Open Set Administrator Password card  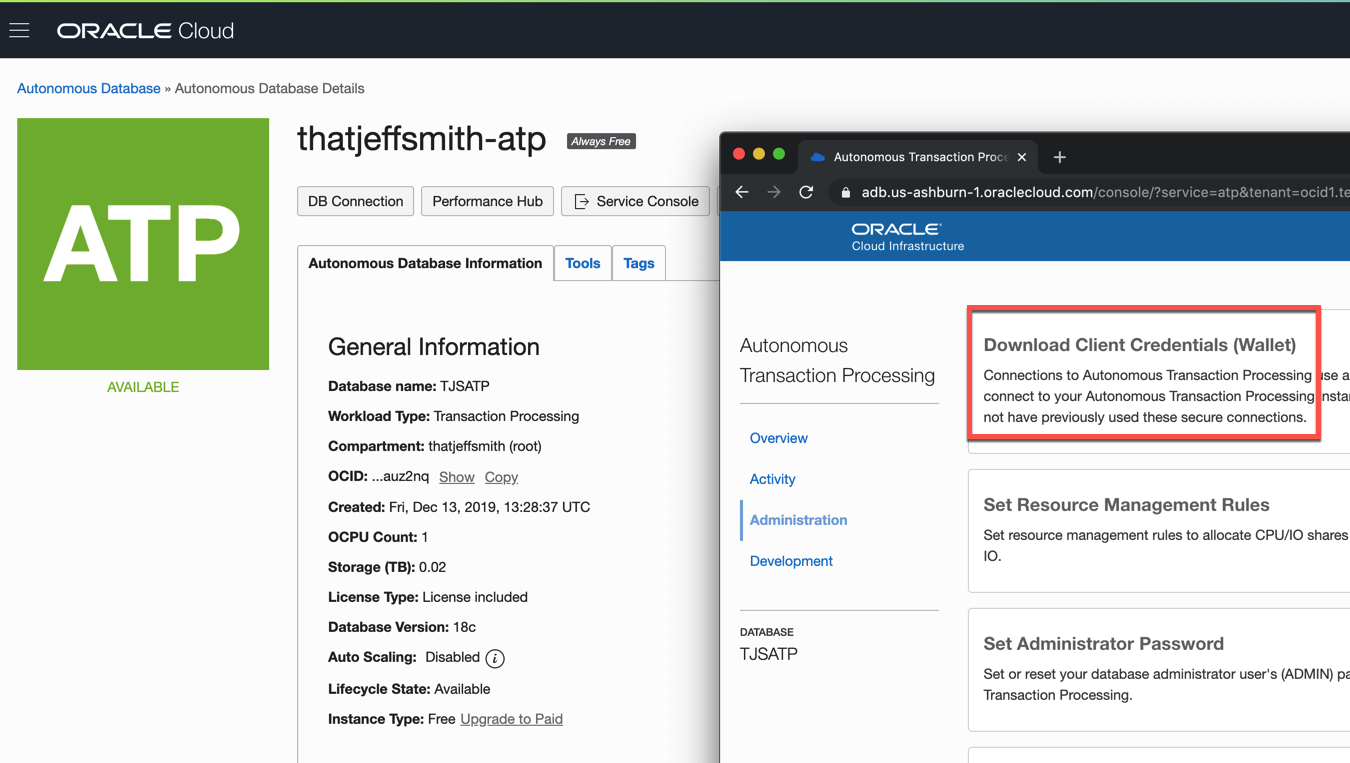tap(1159, 670)
